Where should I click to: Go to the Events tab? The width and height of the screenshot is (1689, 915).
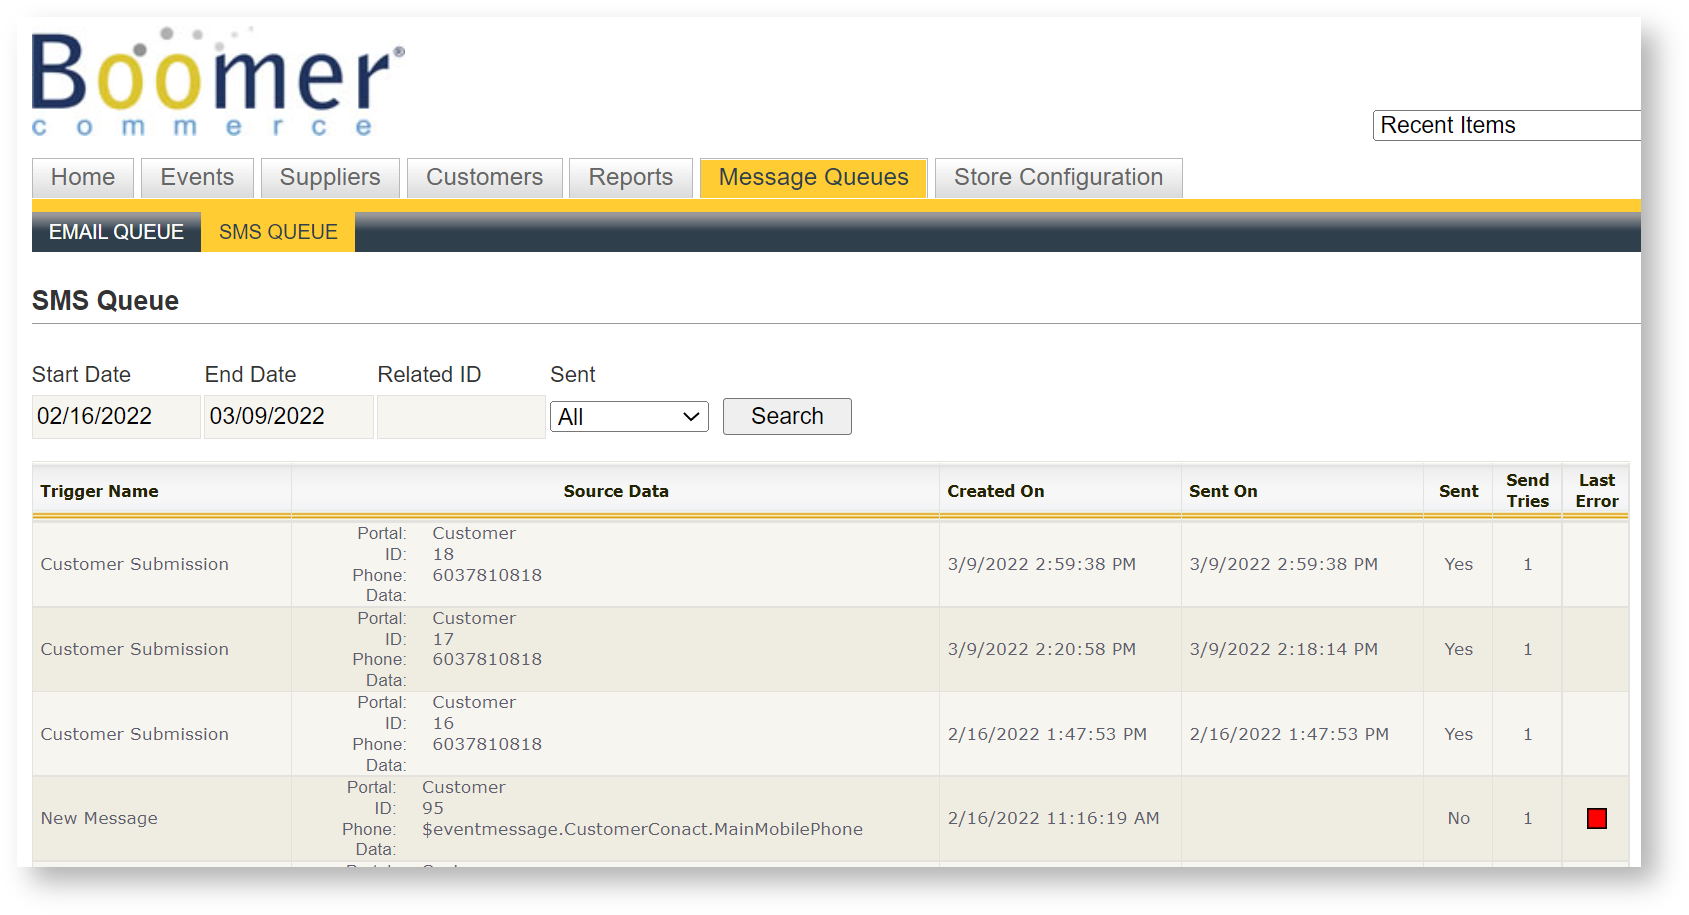[197, 178]
